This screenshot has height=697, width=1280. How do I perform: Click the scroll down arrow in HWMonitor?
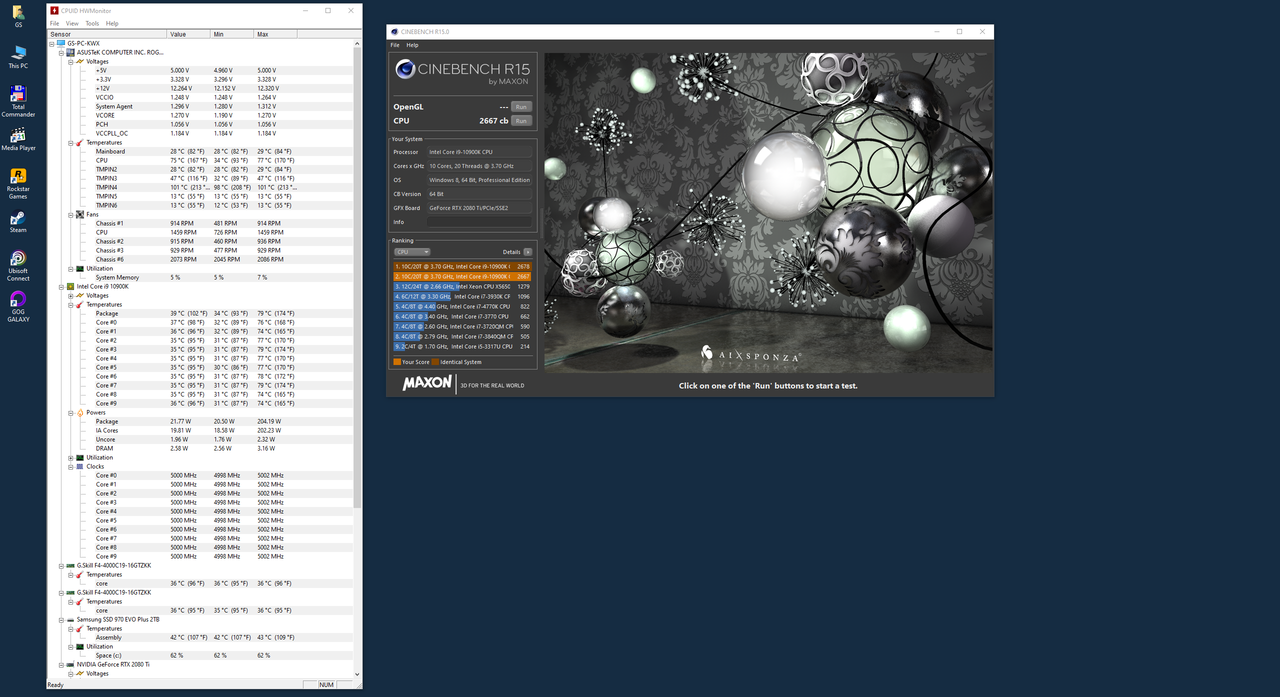[x=357, y=675]
